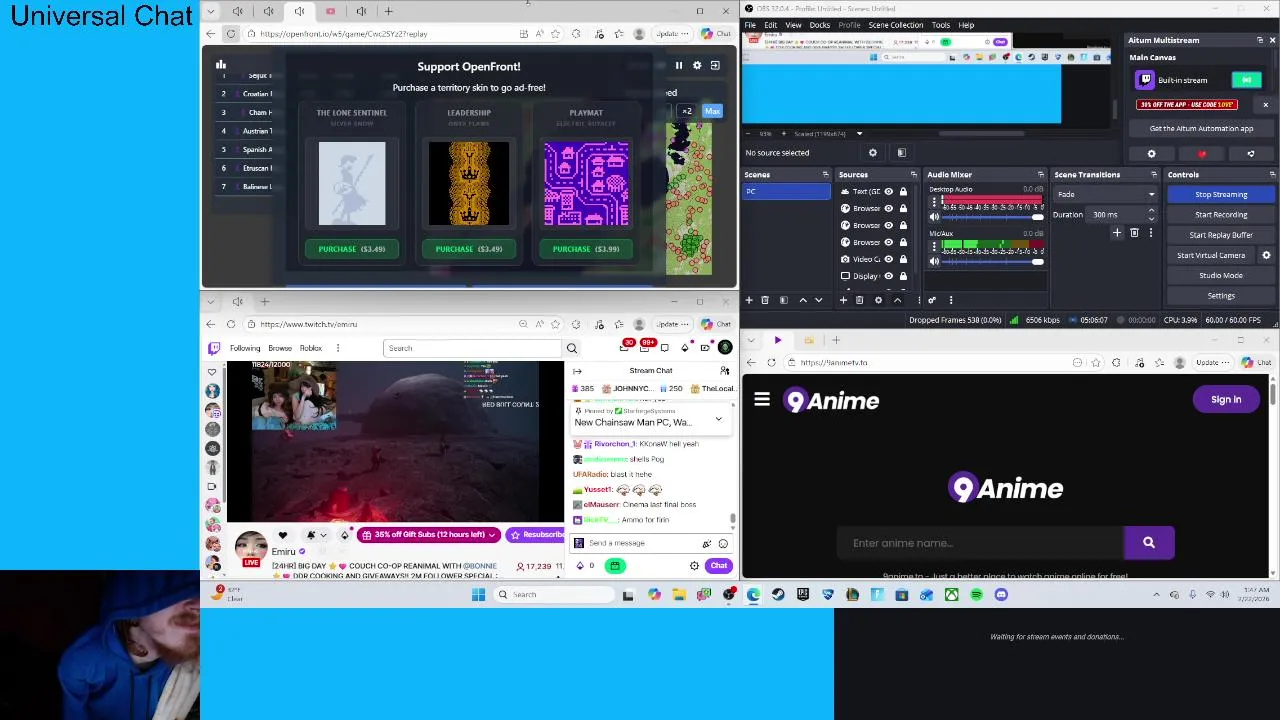
Task: Open scene transitions kebab menu
Action: click(x=1150, y=233)
